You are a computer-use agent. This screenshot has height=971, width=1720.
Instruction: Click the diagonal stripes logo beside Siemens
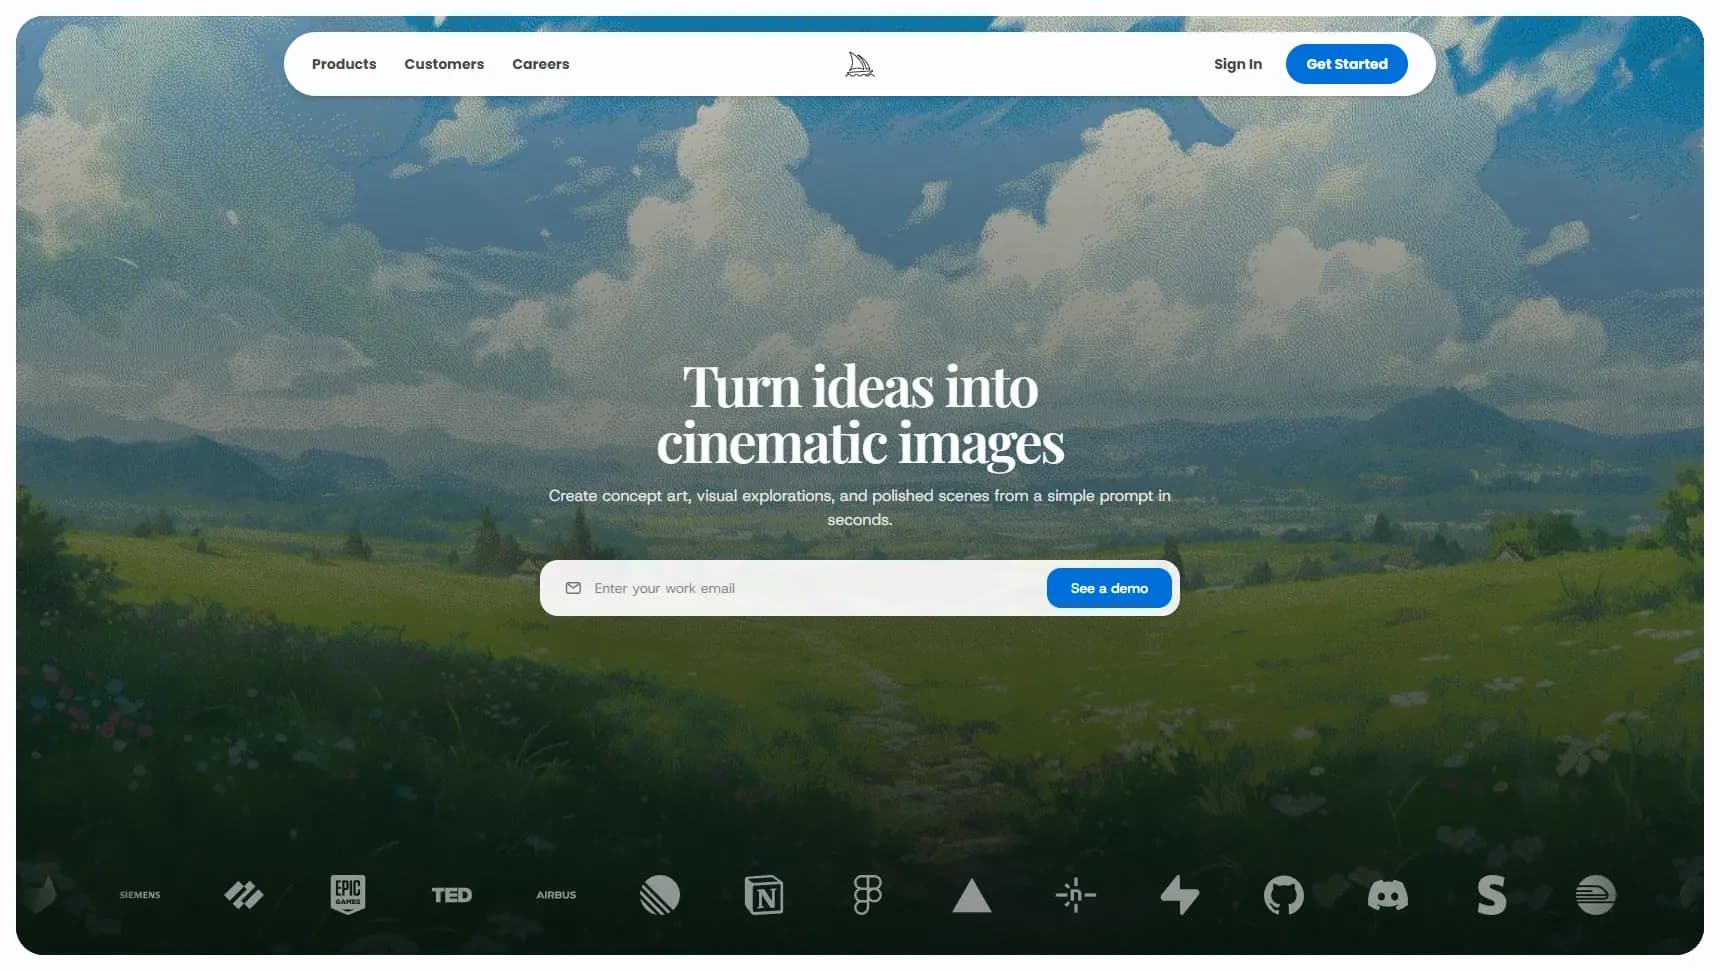[244, 895]
